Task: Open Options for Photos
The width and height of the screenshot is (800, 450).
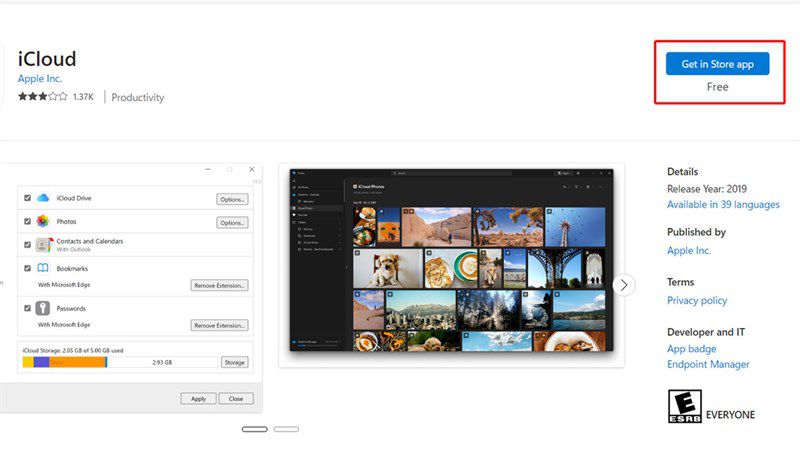Action: (x=233, y=223)
